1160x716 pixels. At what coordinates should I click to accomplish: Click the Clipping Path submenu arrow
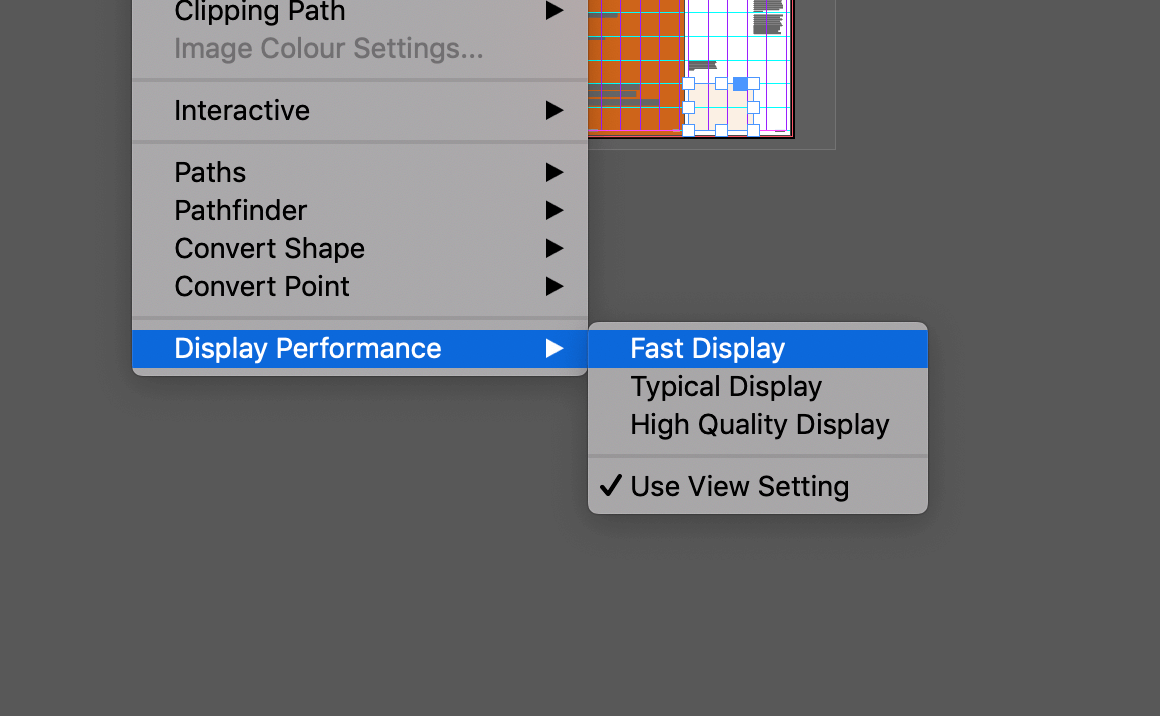tap(554, 12)
